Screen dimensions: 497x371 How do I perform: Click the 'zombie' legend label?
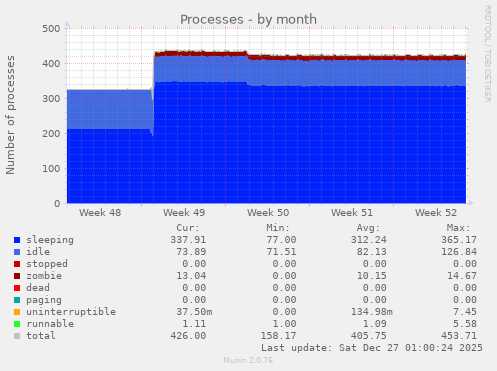pos(44,276)
